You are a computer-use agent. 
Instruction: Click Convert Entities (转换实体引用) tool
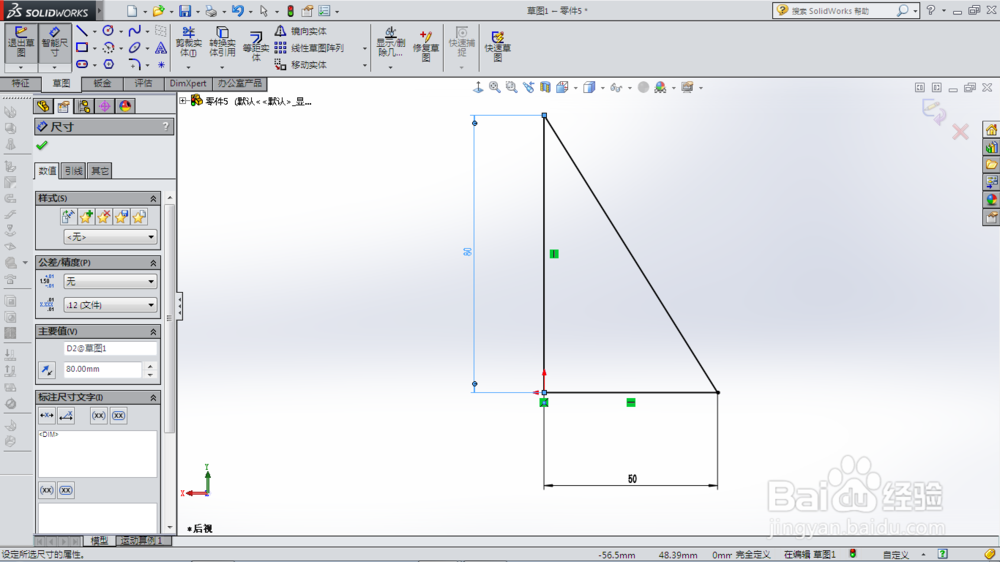click(x=222, y=43)
